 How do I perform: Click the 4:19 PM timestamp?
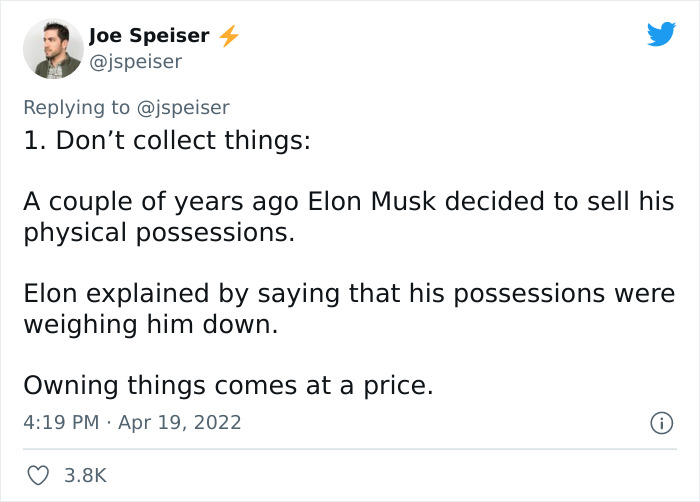[61, 422]
